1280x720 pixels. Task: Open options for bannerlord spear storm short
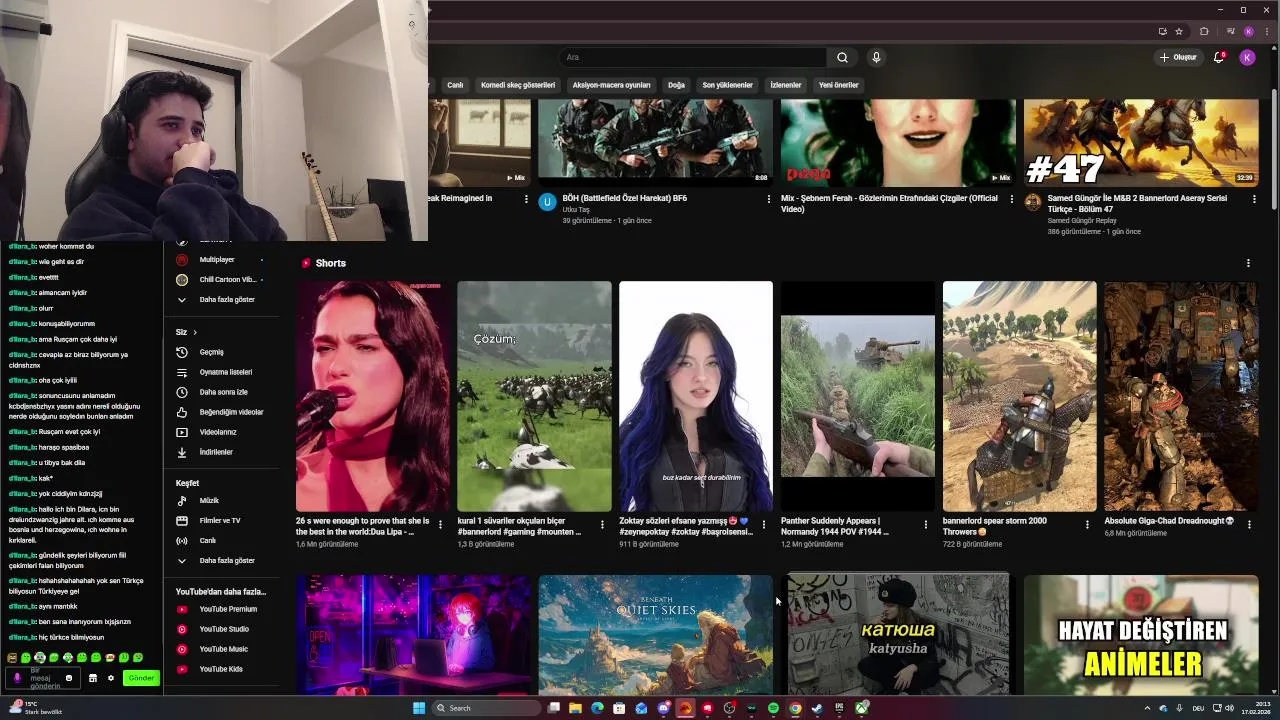click(1087, 524)
